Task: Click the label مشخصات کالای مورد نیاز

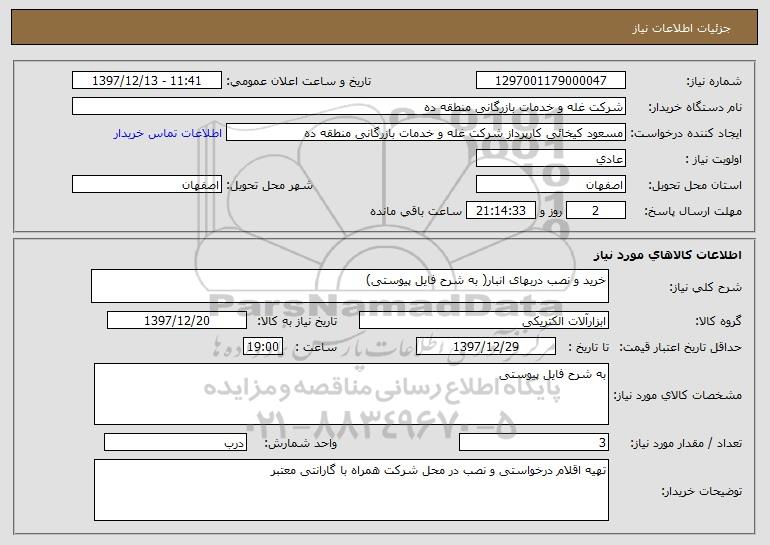Action: (x=678, y=395)
